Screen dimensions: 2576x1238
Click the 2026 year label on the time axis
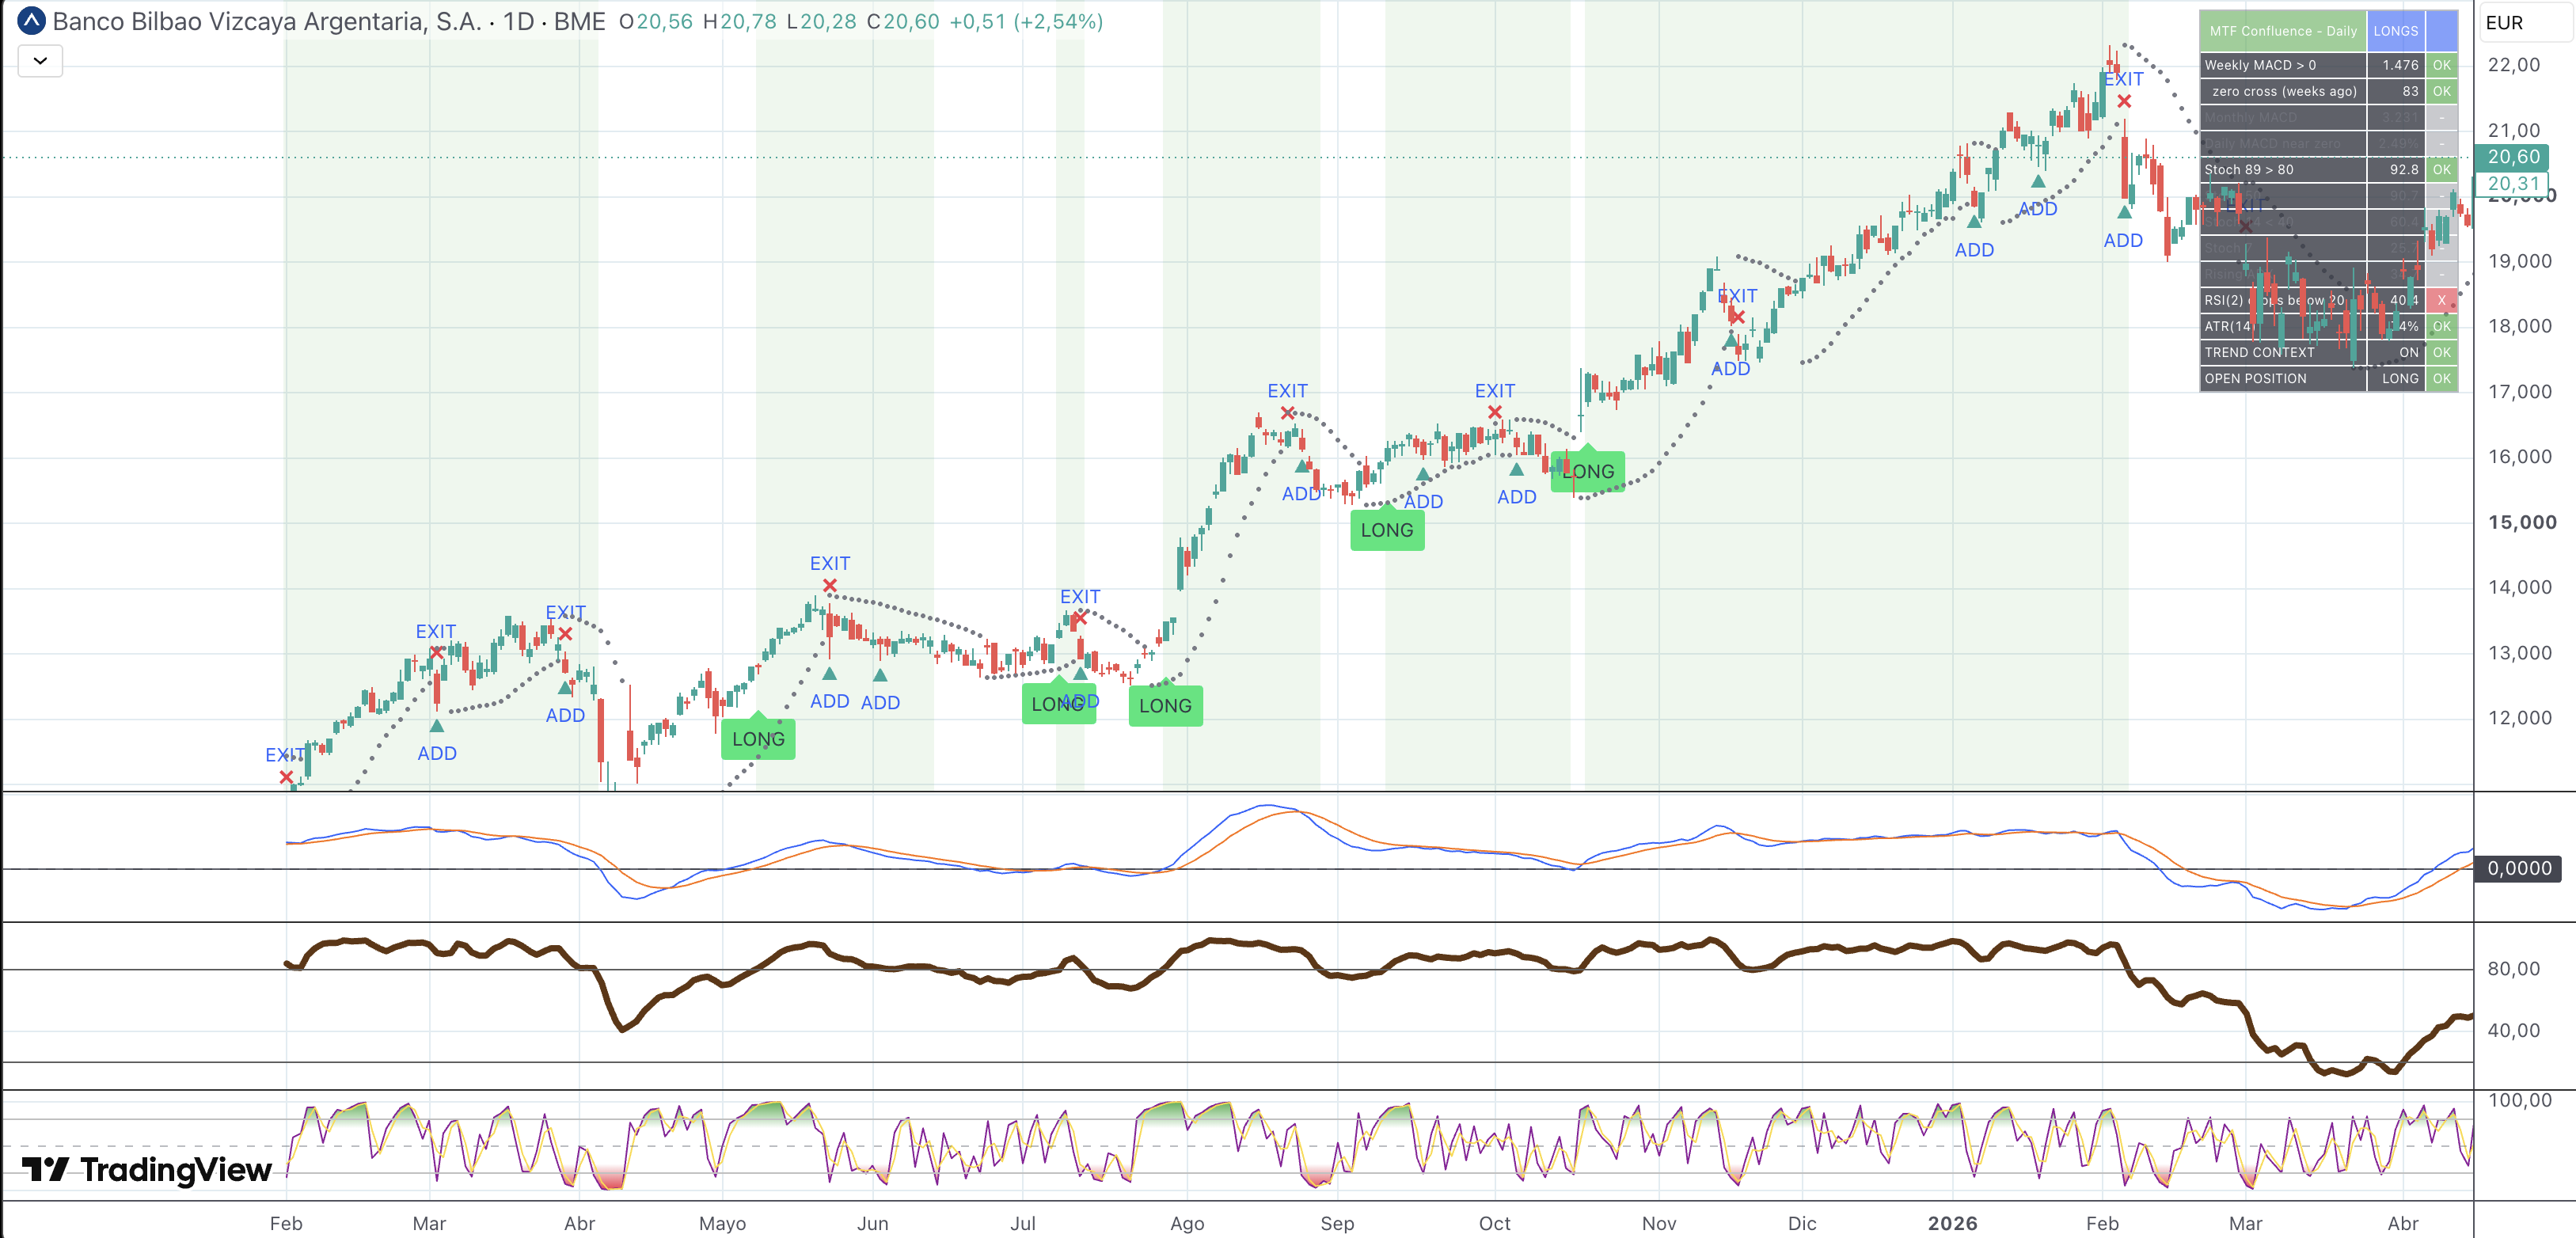click(x=1953, y=1223)
